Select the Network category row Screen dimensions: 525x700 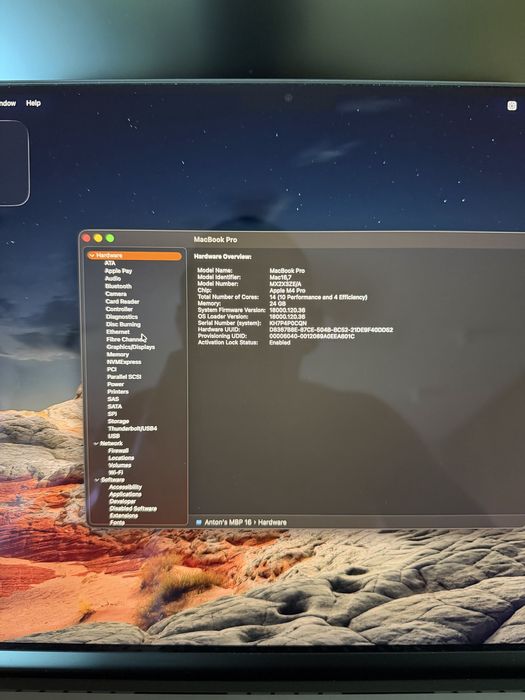(111, 443)
